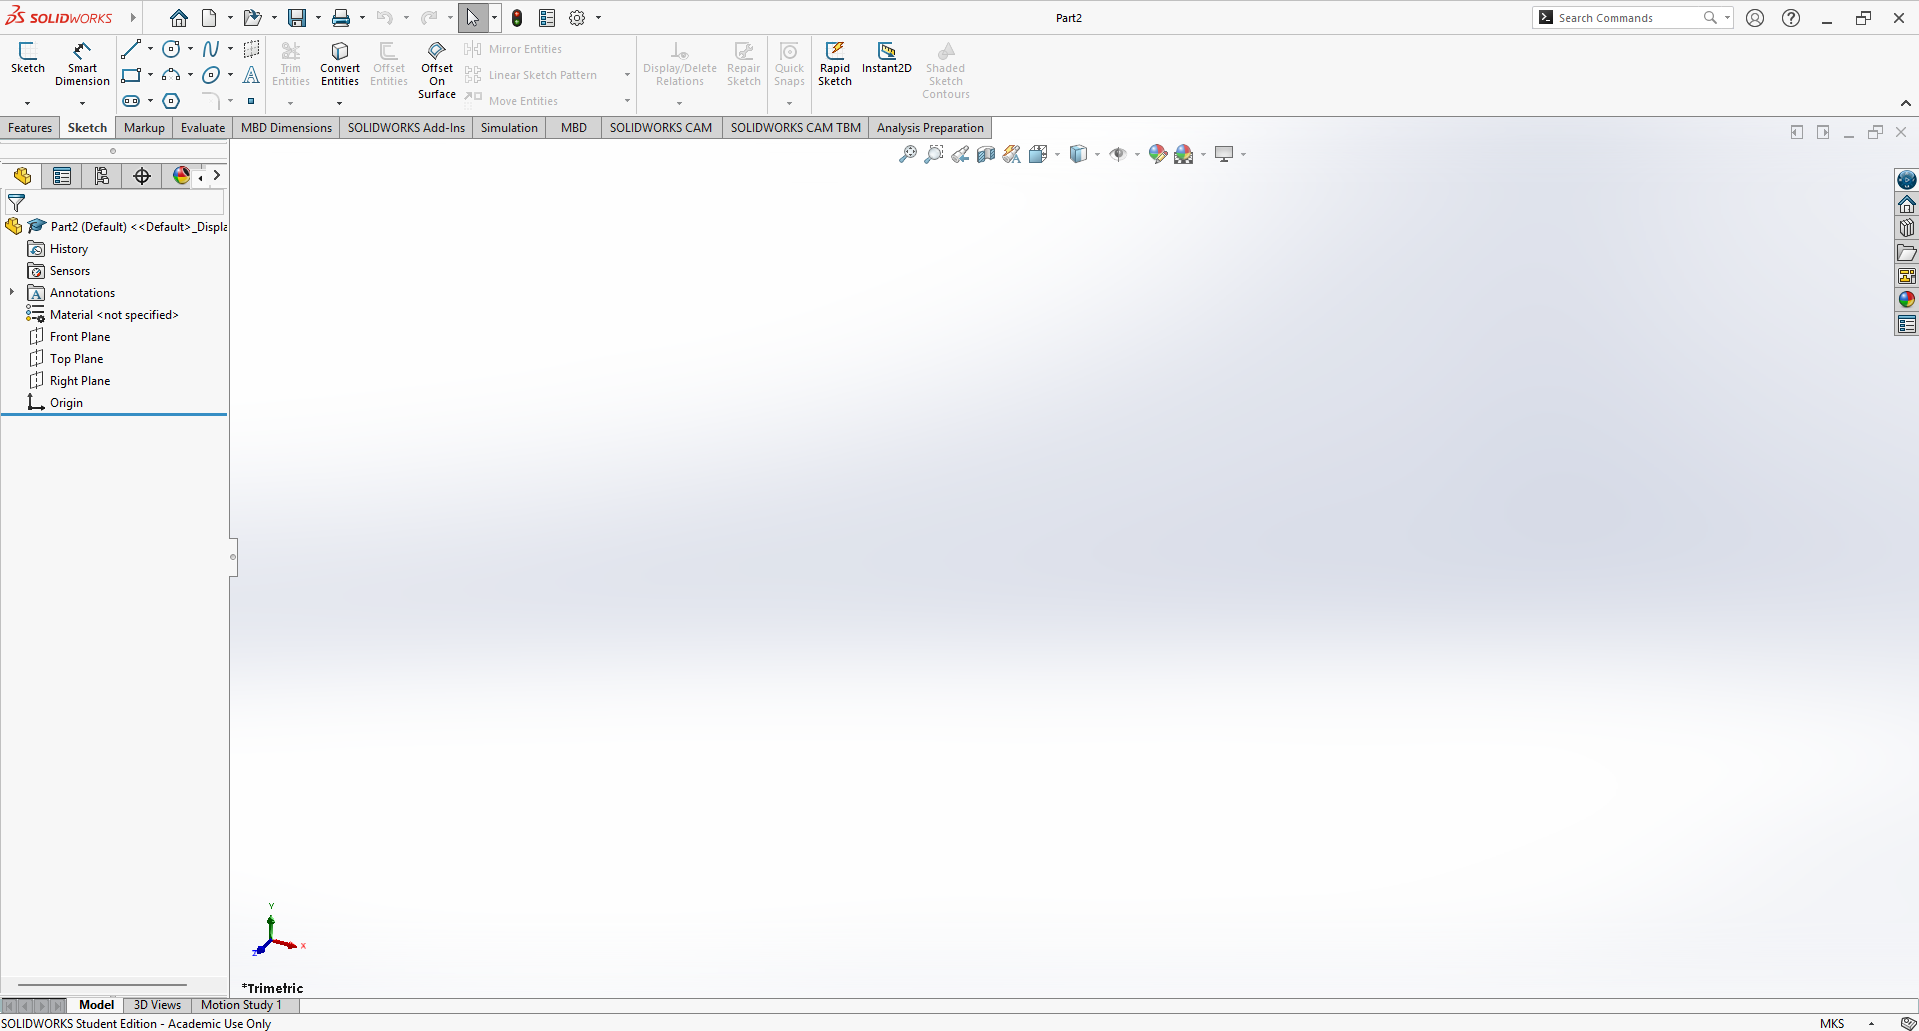Select the Straight Slot tool
1919x1031 pixels.
pos(131,101)
